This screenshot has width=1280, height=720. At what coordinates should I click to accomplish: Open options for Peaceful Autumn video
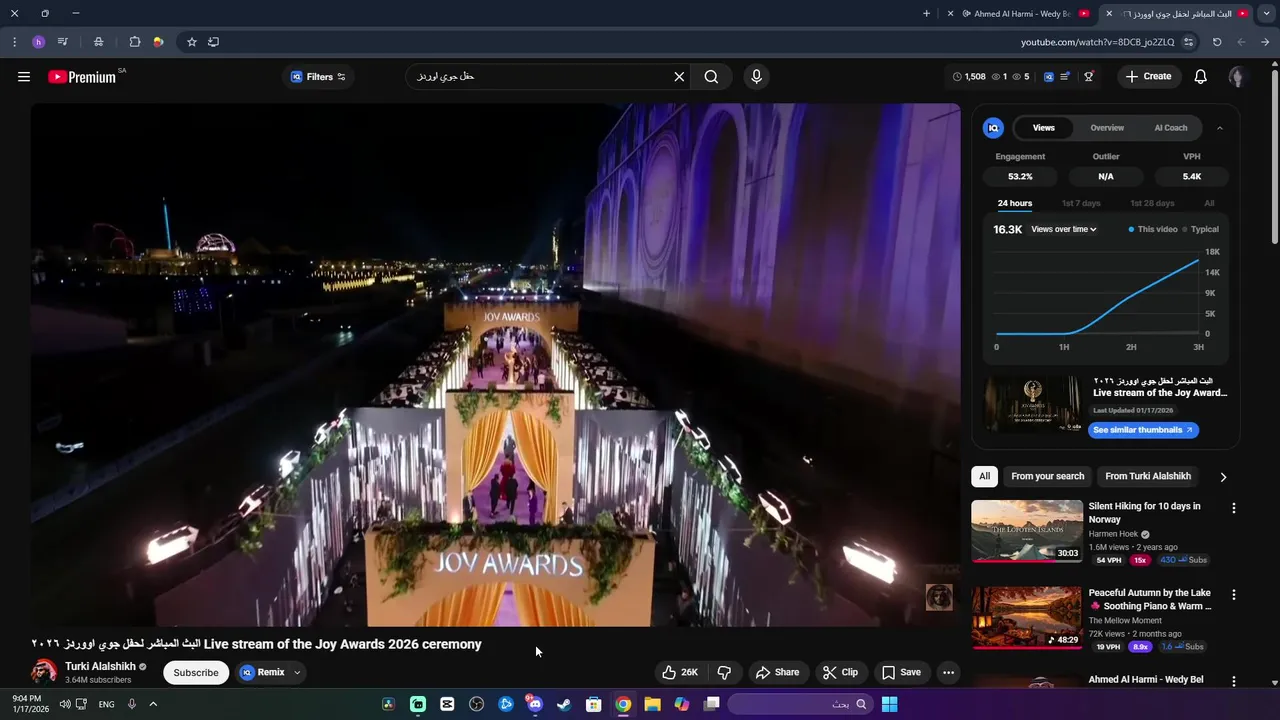[x=1233, y=594]
